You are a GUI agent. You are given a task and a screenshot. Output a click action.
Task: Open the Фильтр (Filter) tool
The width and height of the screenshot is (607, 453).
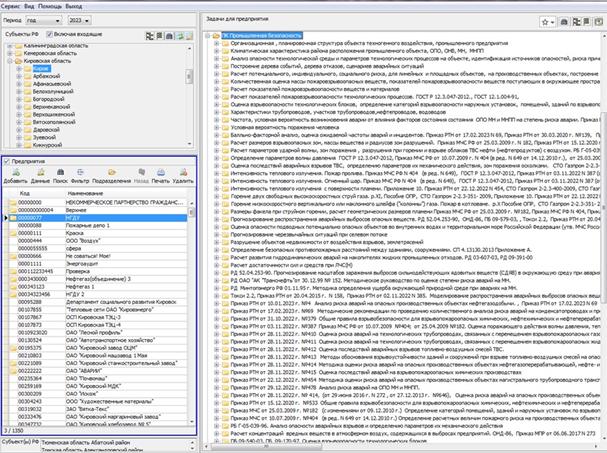pyautogui.click(x=81, y=172)
